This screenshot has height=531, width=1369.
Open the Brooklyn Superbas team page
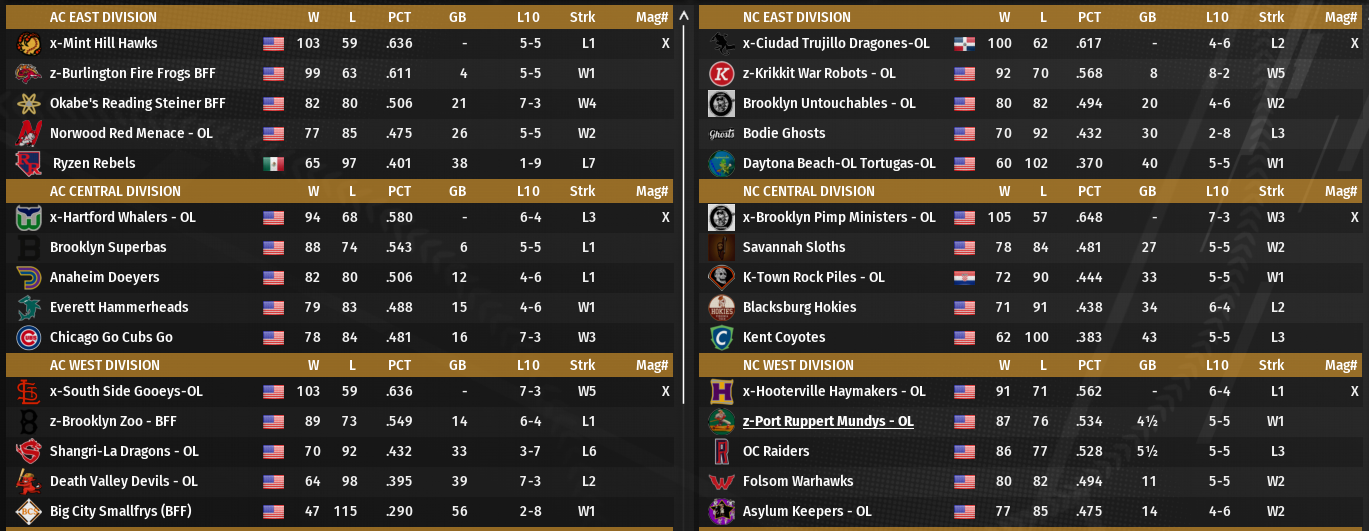108,248
